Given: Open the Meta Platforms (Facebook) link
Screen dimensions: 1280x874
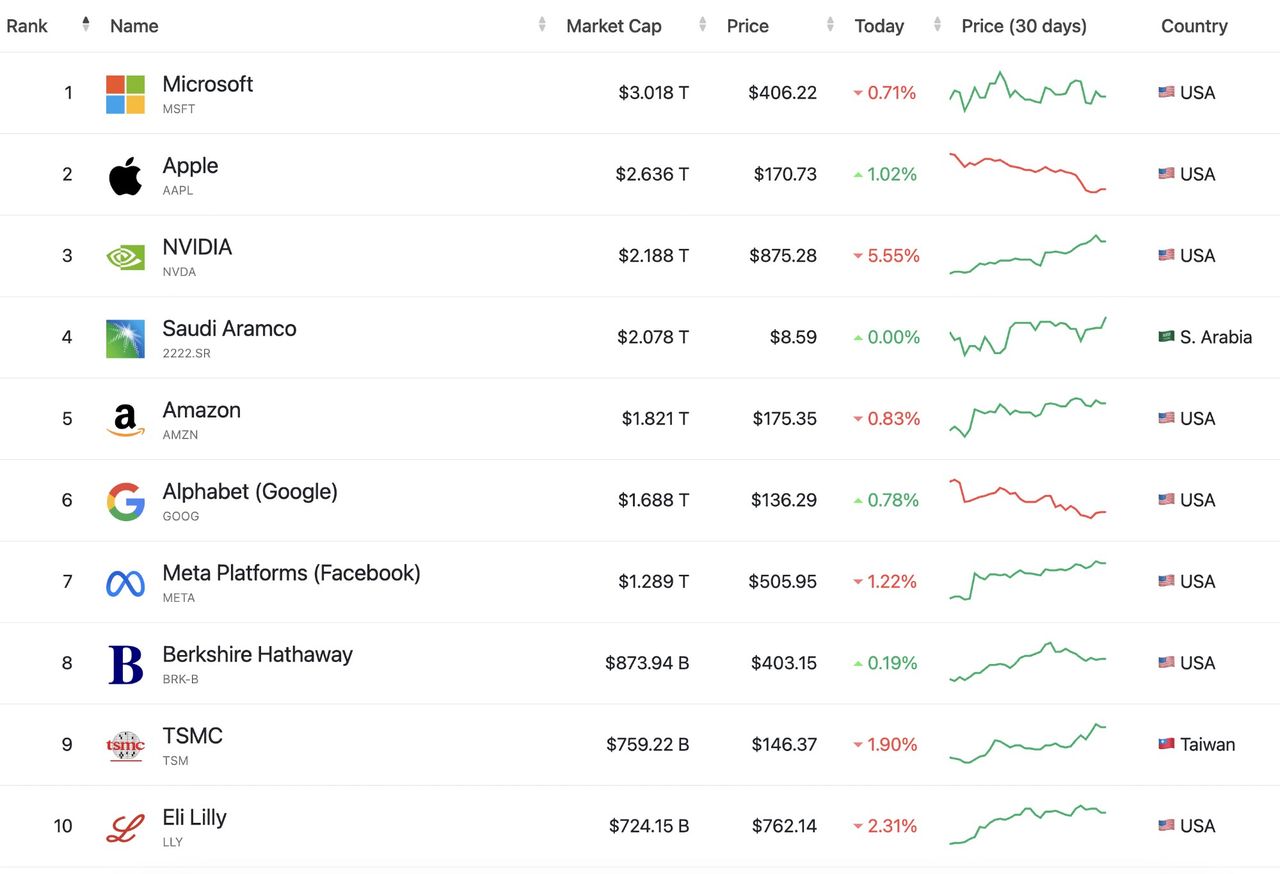Looking at the screenshot, I should 291,573.
